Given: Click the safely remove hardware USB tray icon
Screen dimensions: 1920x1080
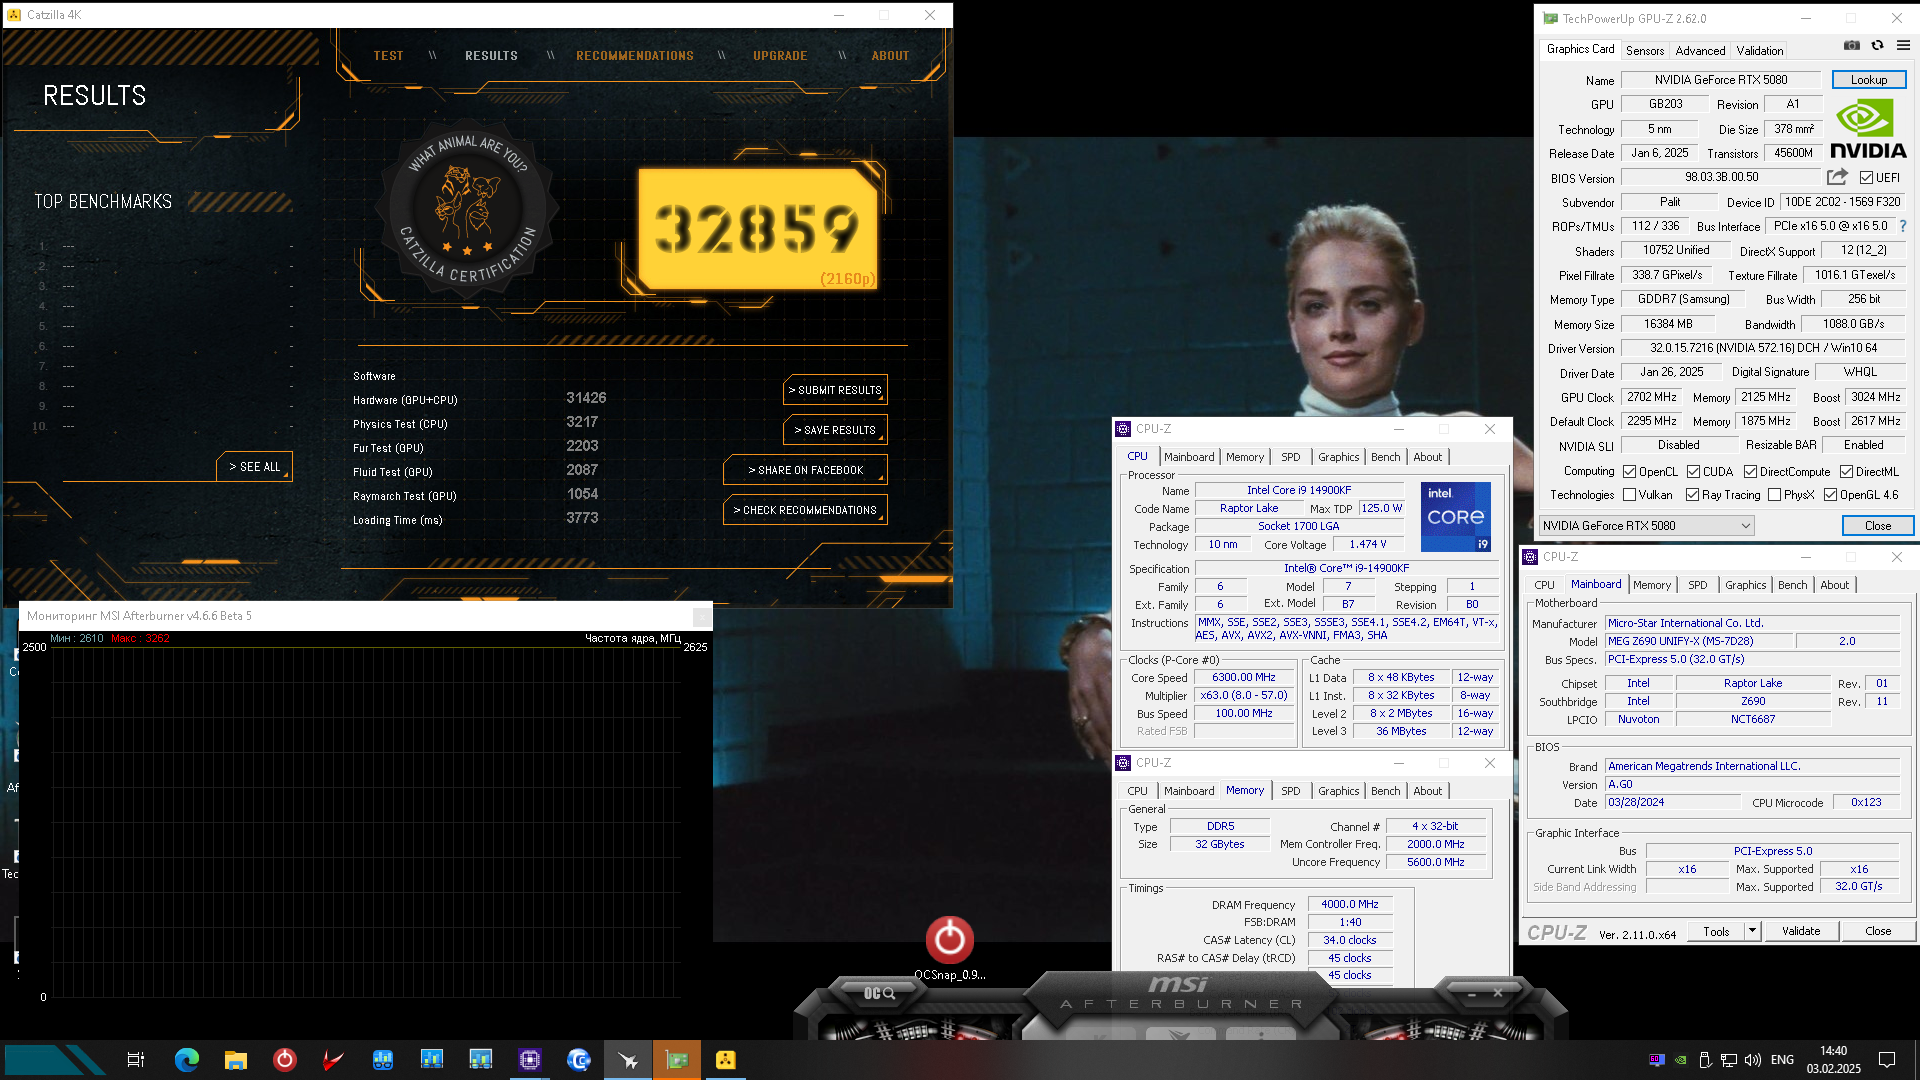Looking at the screenshot, I should [1705, 1060].
